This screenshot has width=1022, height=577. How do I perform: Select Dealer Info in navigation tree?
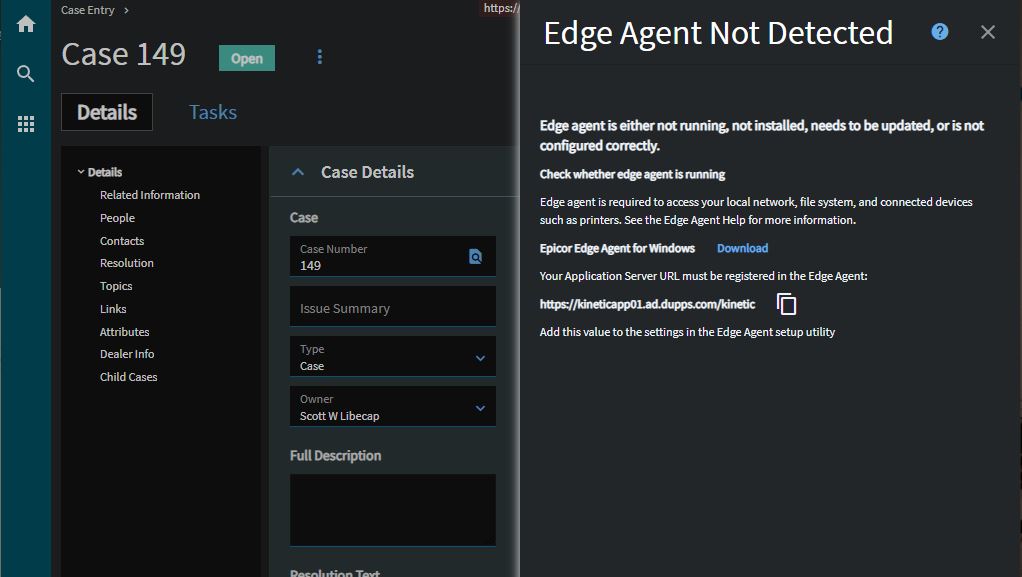pyautogui.click(x=127, y=354)
